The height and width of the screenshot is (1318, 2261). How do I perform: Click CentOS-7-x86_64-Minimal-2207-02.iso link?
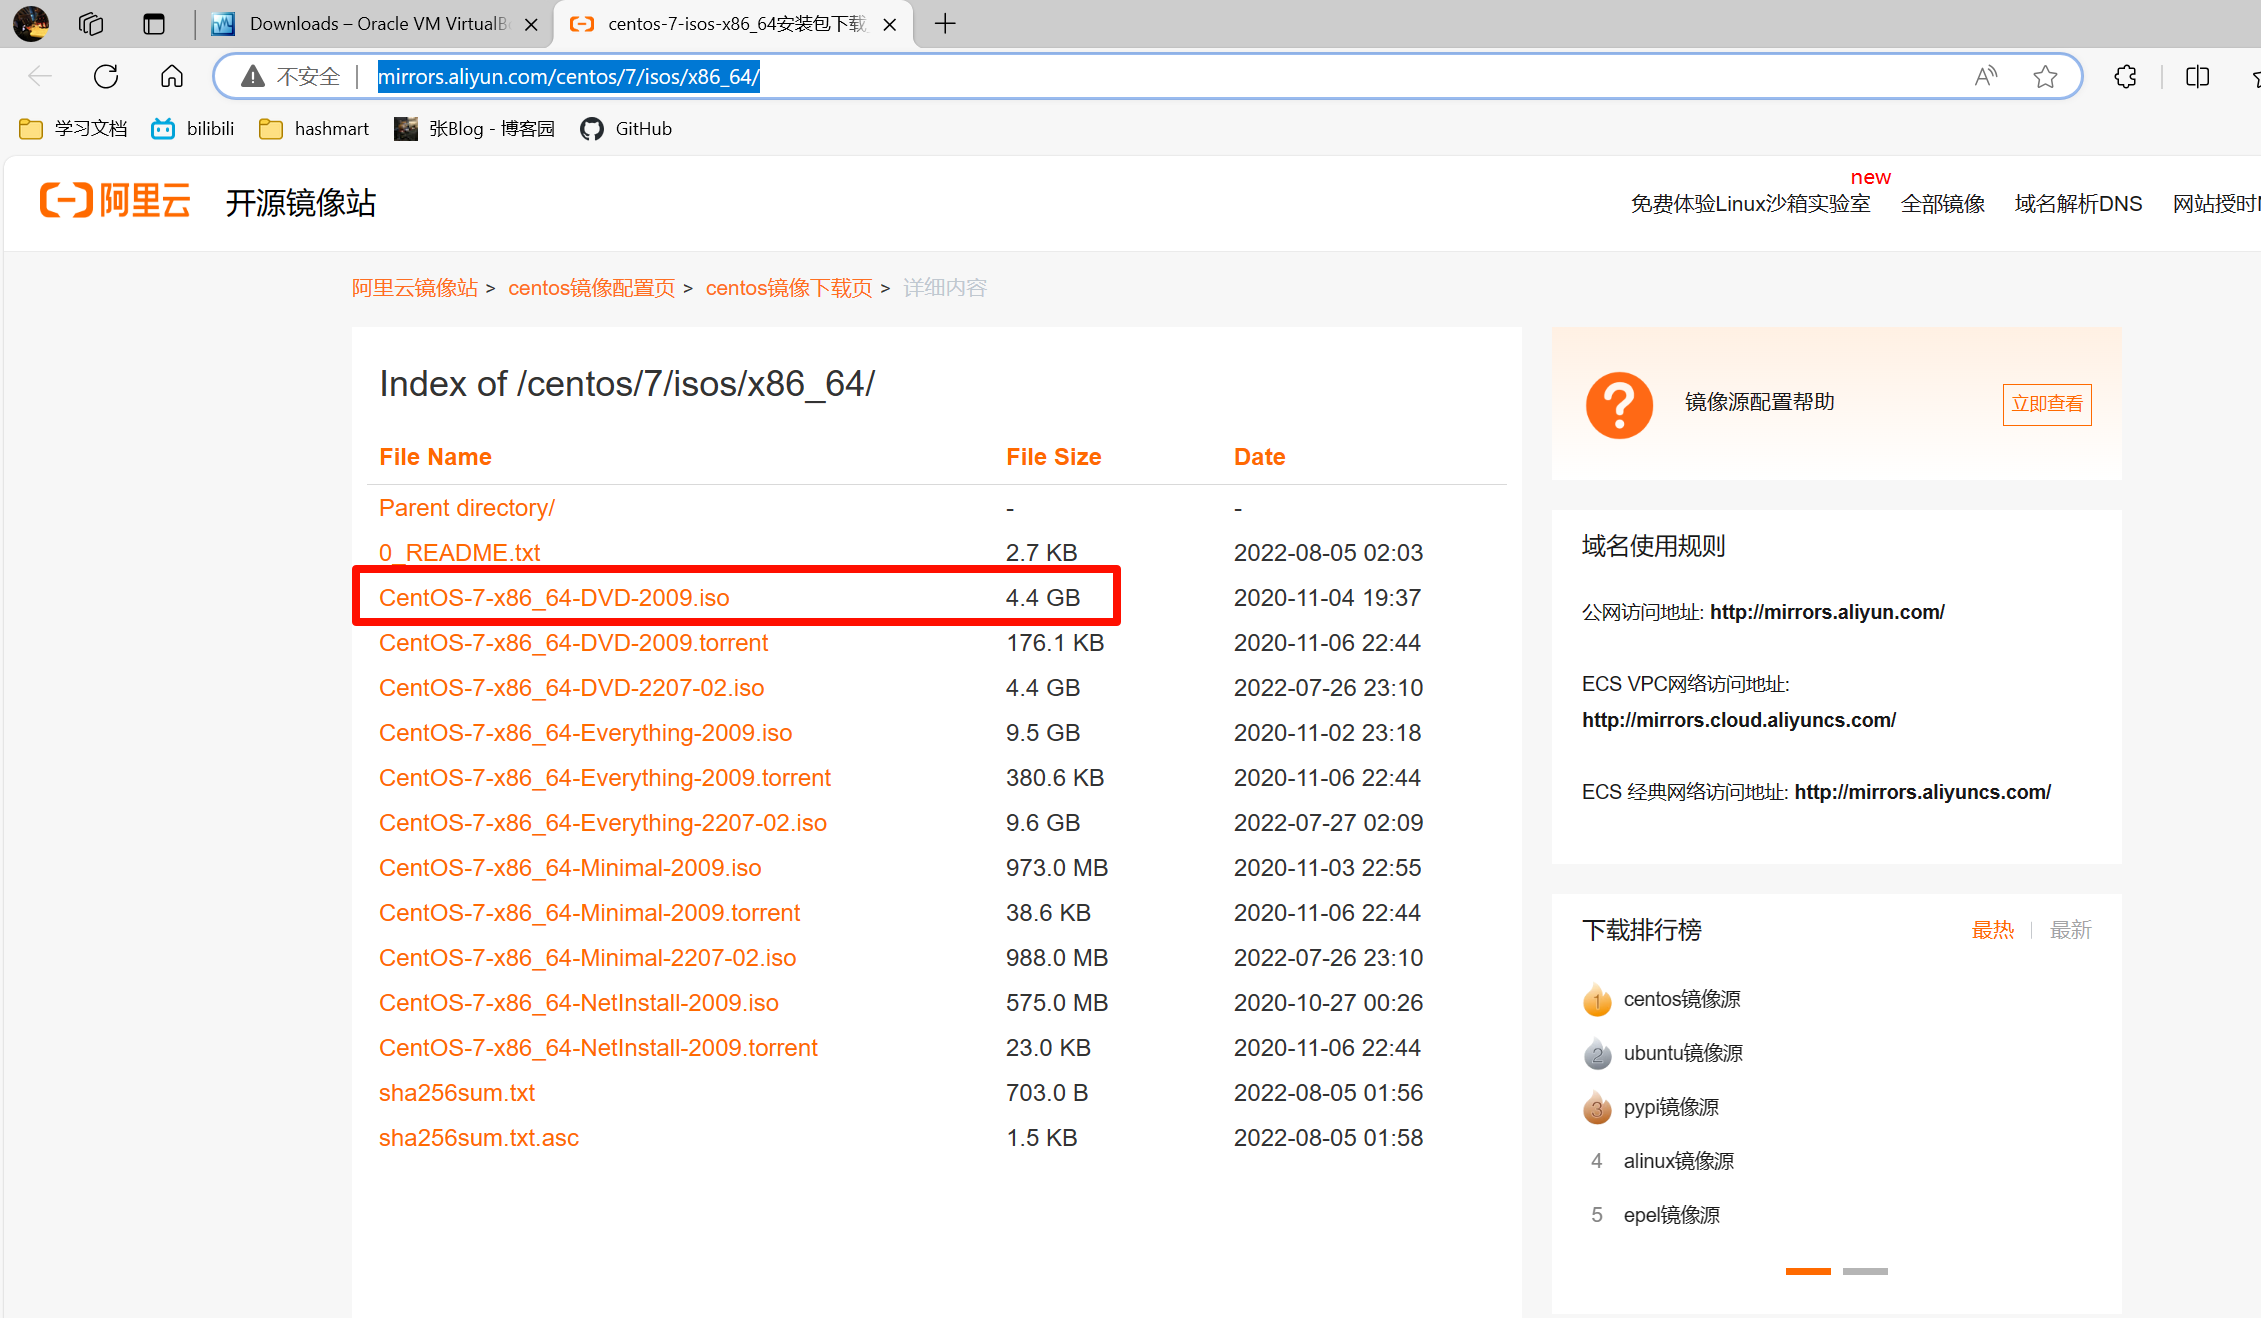[587, 958]
